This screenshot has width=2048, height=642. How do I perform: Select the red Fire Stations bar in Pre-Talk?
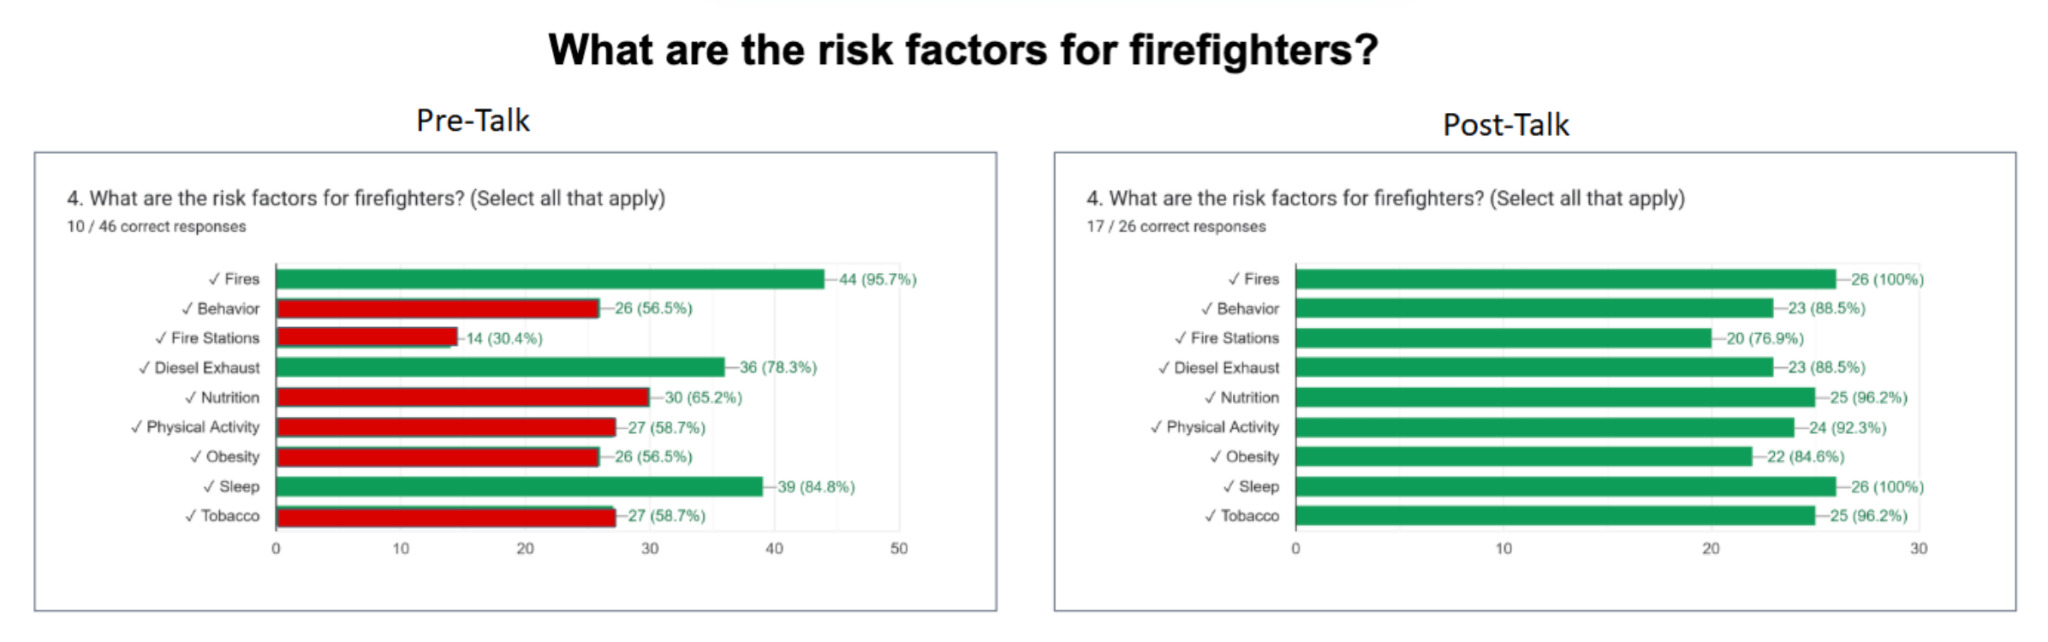pos(366,338)
